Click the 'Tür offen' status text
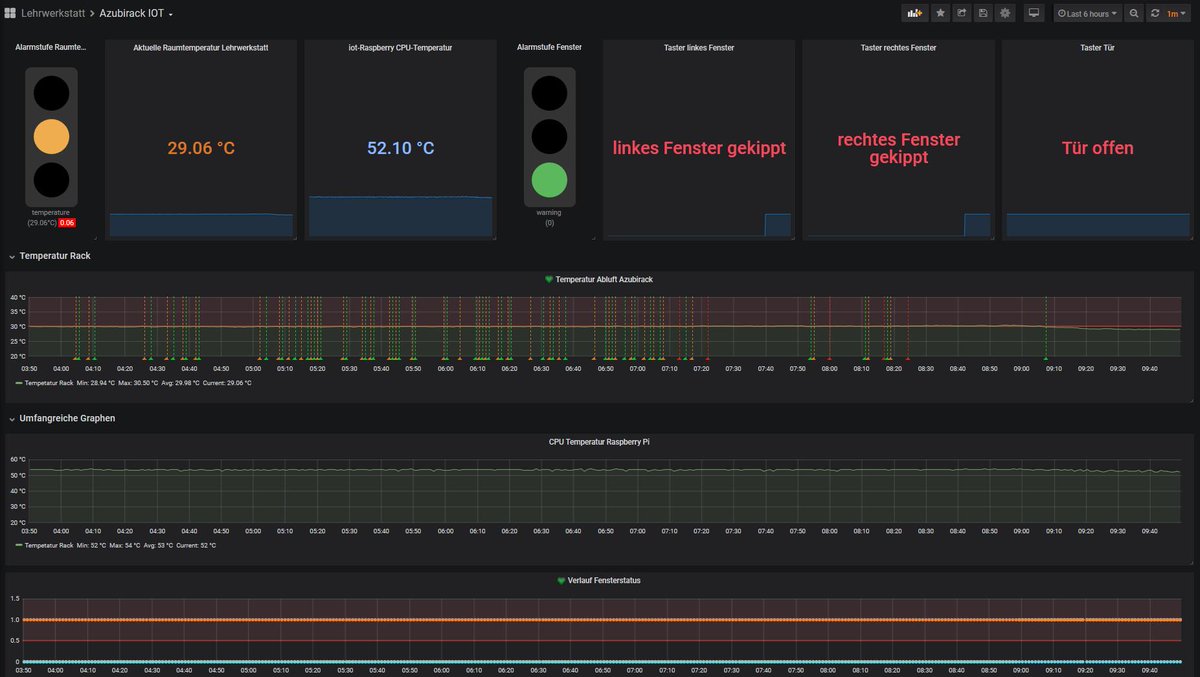 coord(1098,148)
